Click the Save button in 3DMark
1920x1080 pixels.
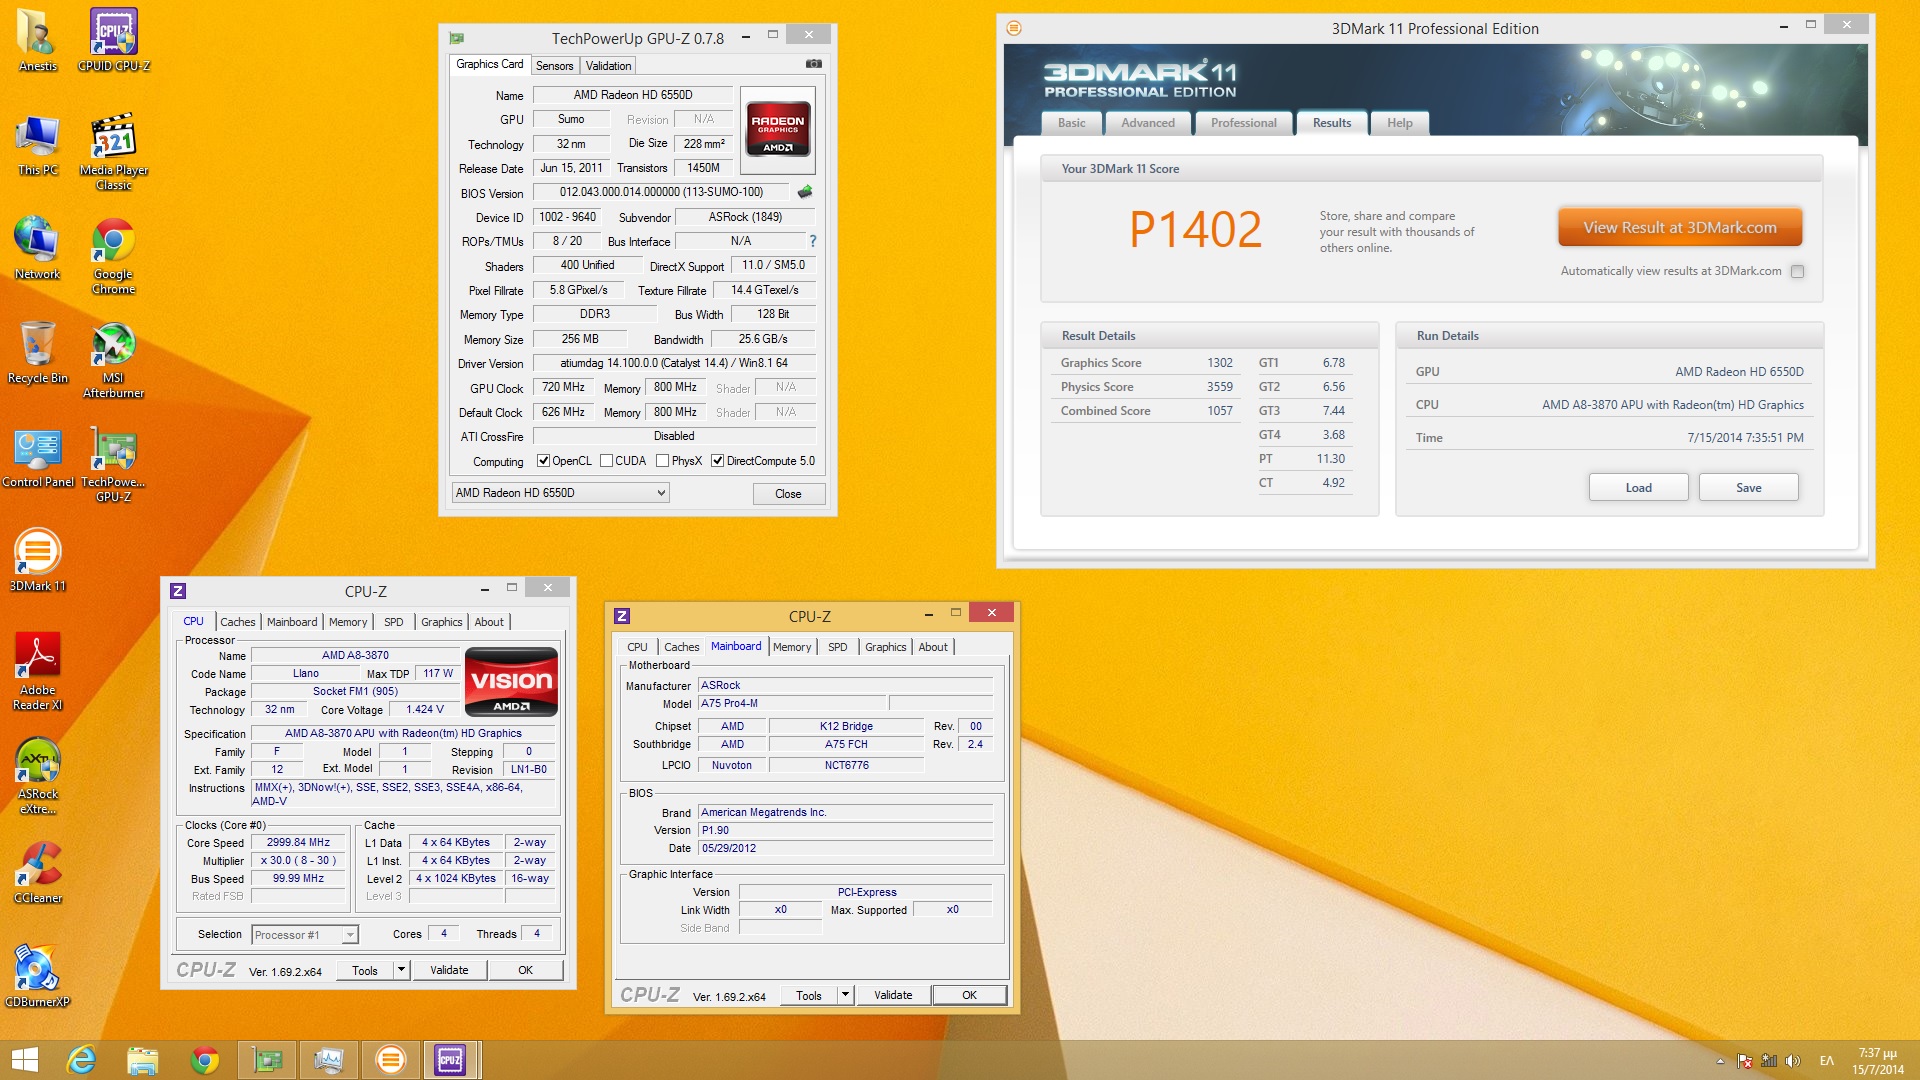pos(1748,487)
